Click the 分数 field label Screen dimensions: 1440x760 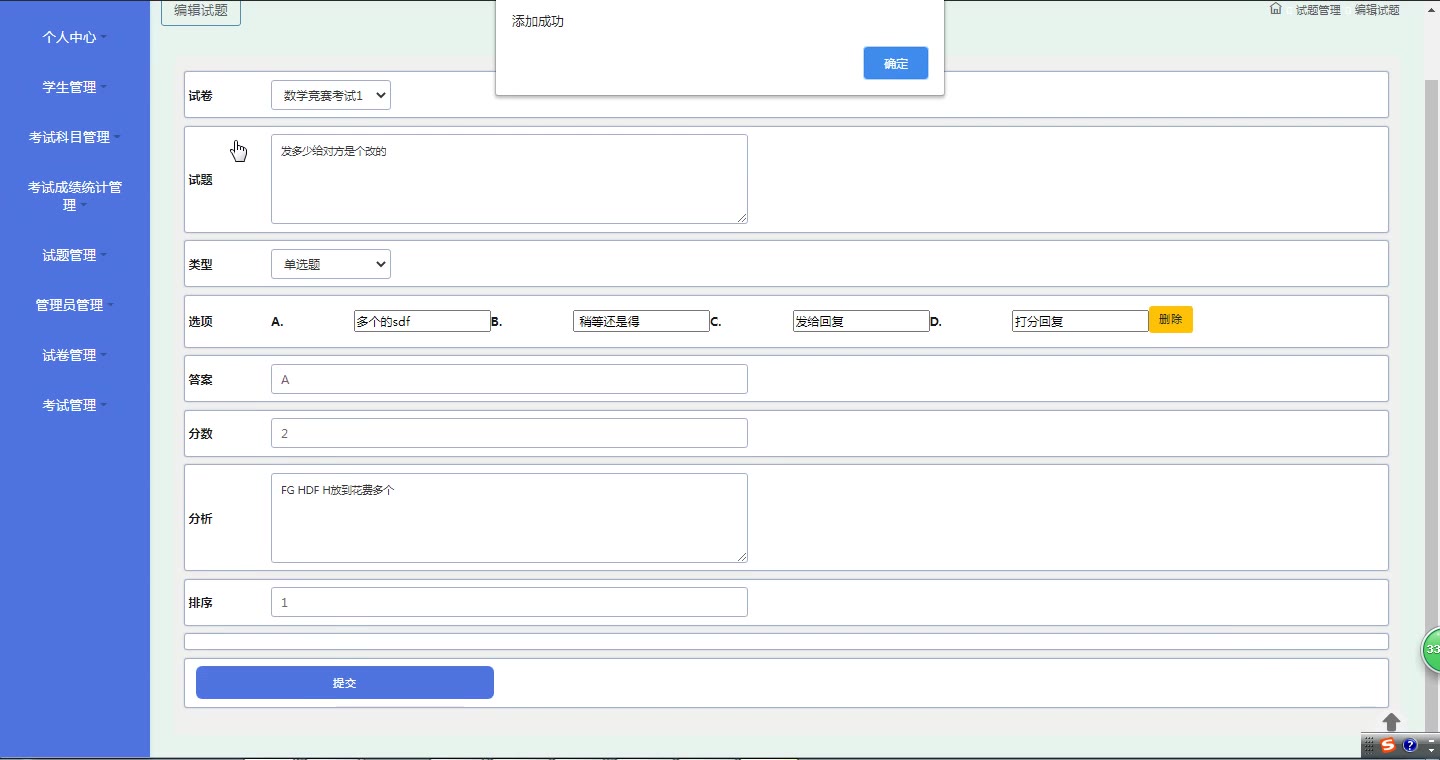click(x=201, y=434)
